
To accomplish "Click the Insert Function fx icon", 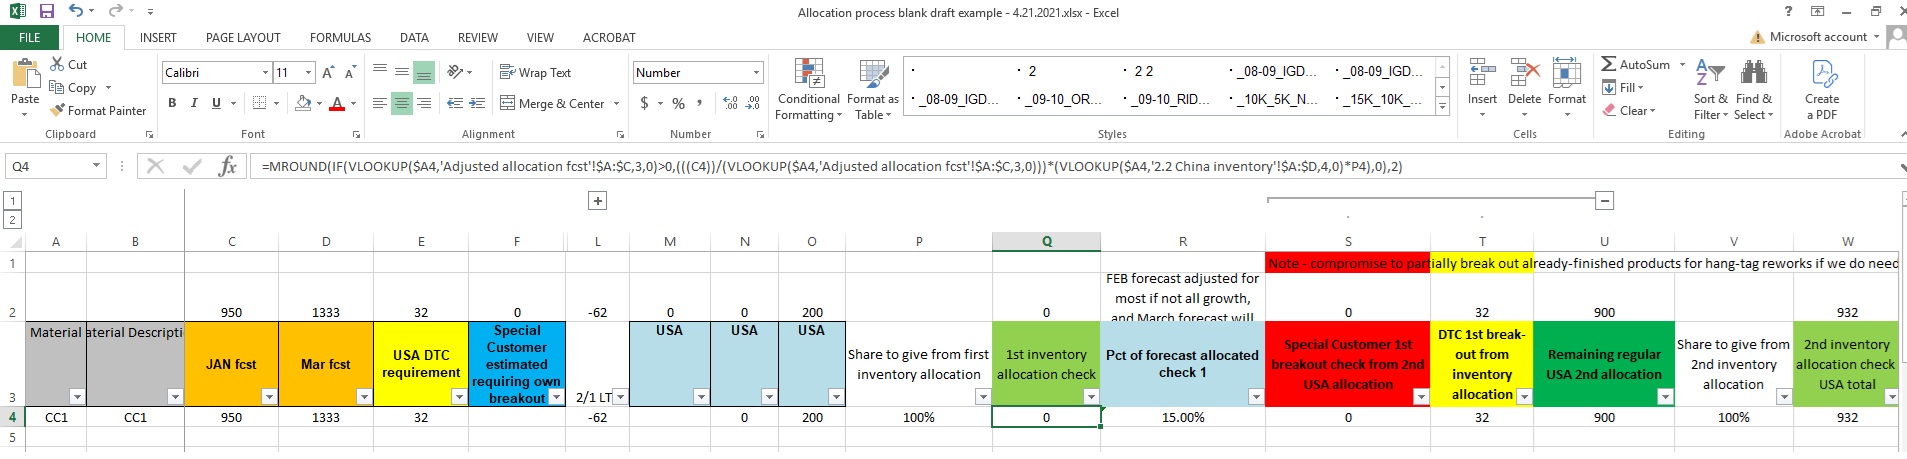I will click(227, 167).
